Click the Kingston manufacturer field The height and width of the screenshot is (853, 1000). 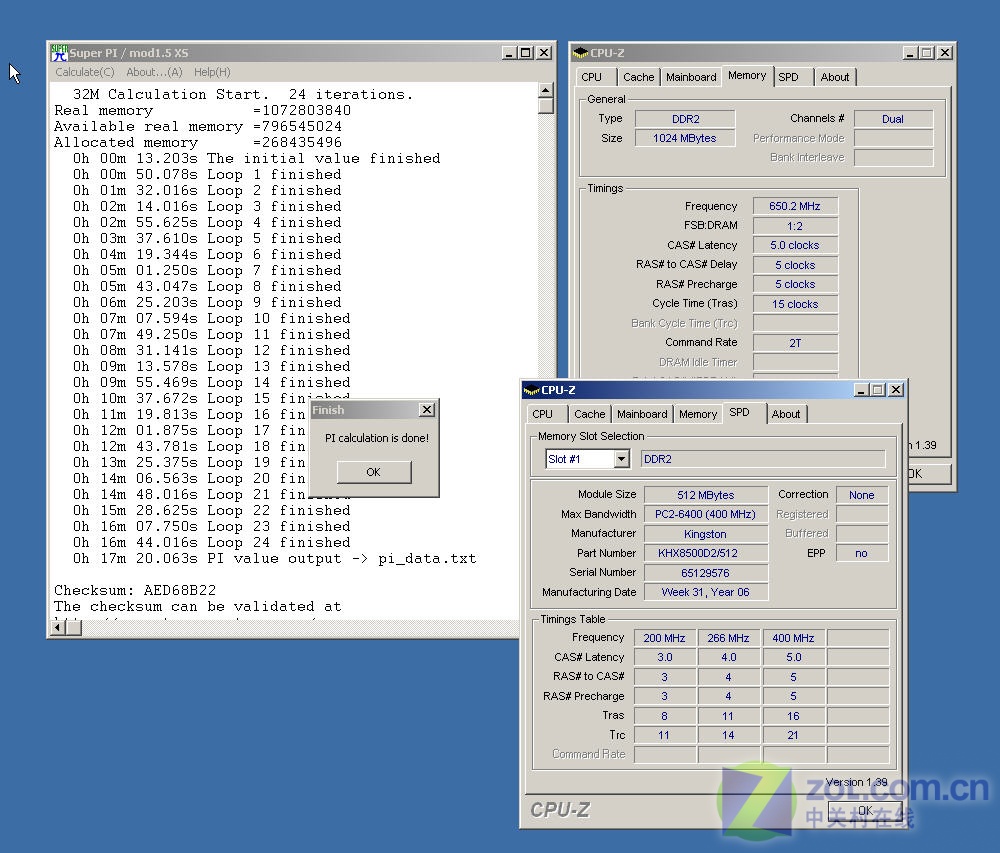706,534
